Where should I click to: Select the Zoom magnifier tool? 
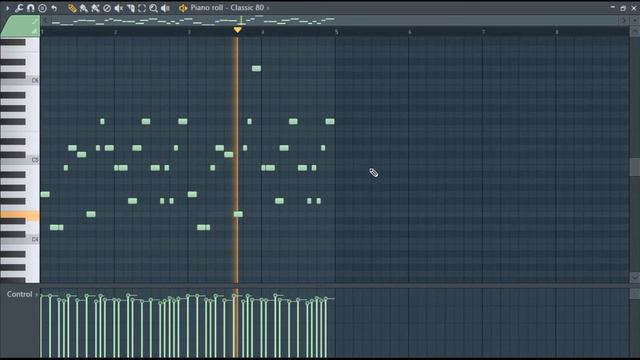[153, 8]
